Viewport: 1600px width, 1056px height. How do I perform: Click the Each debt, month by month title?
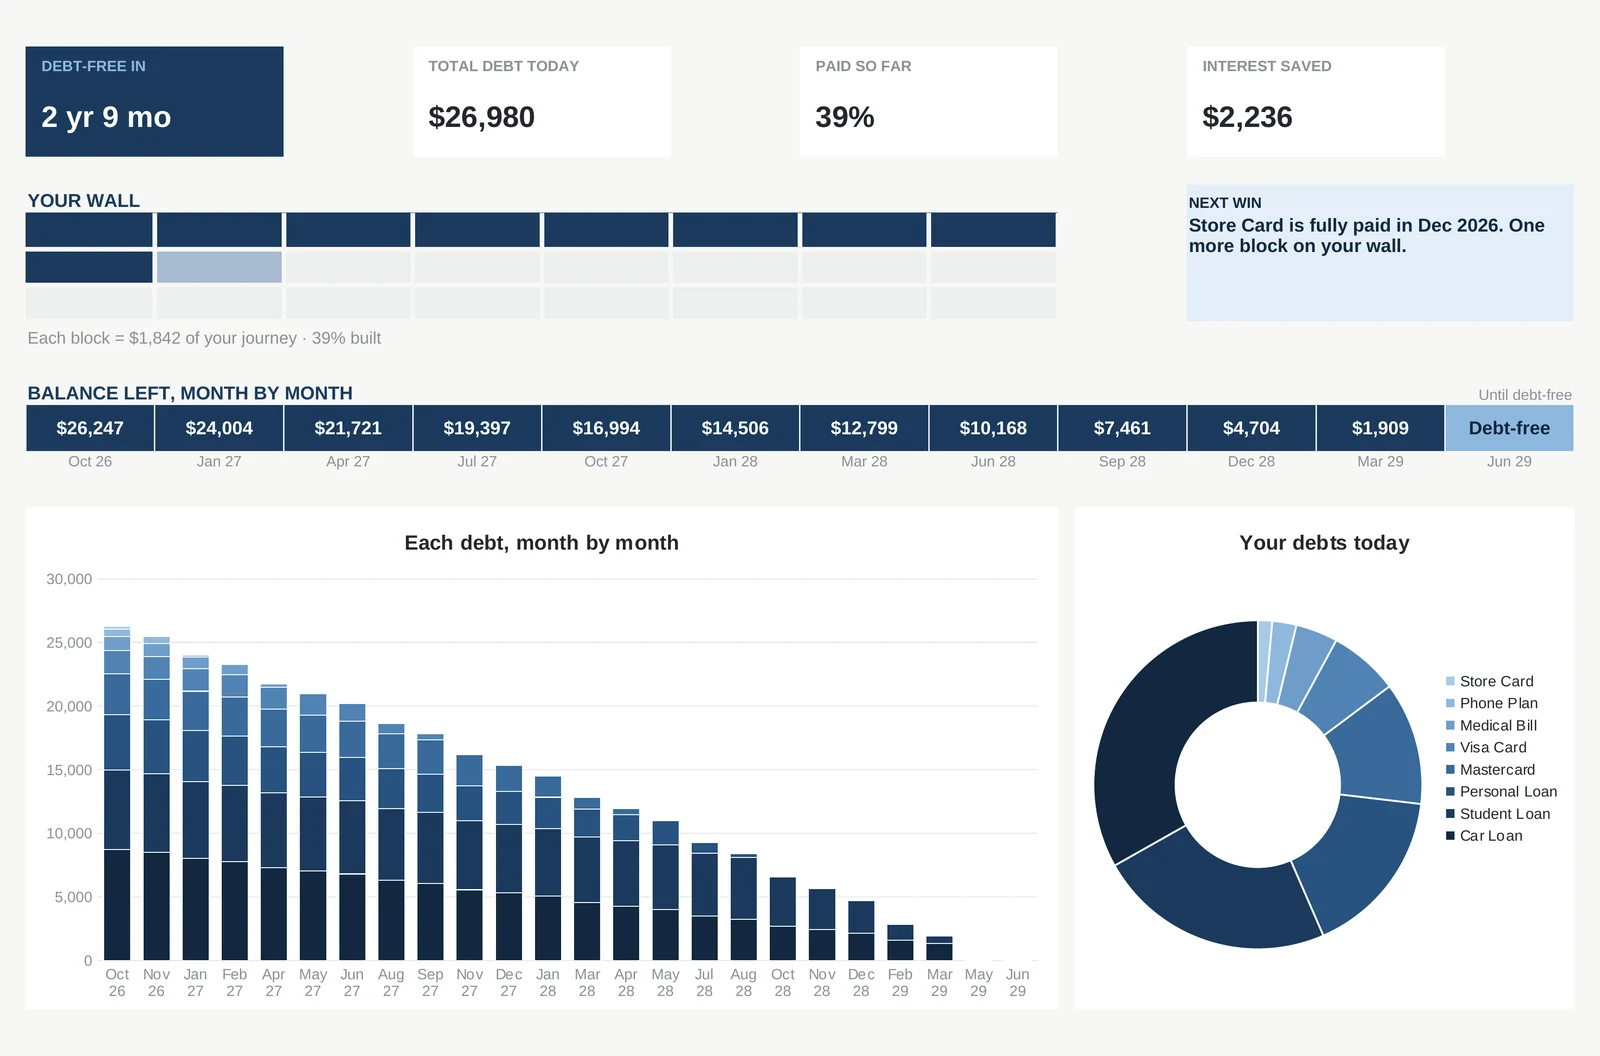pyautogui.click(x=541, y=543)
